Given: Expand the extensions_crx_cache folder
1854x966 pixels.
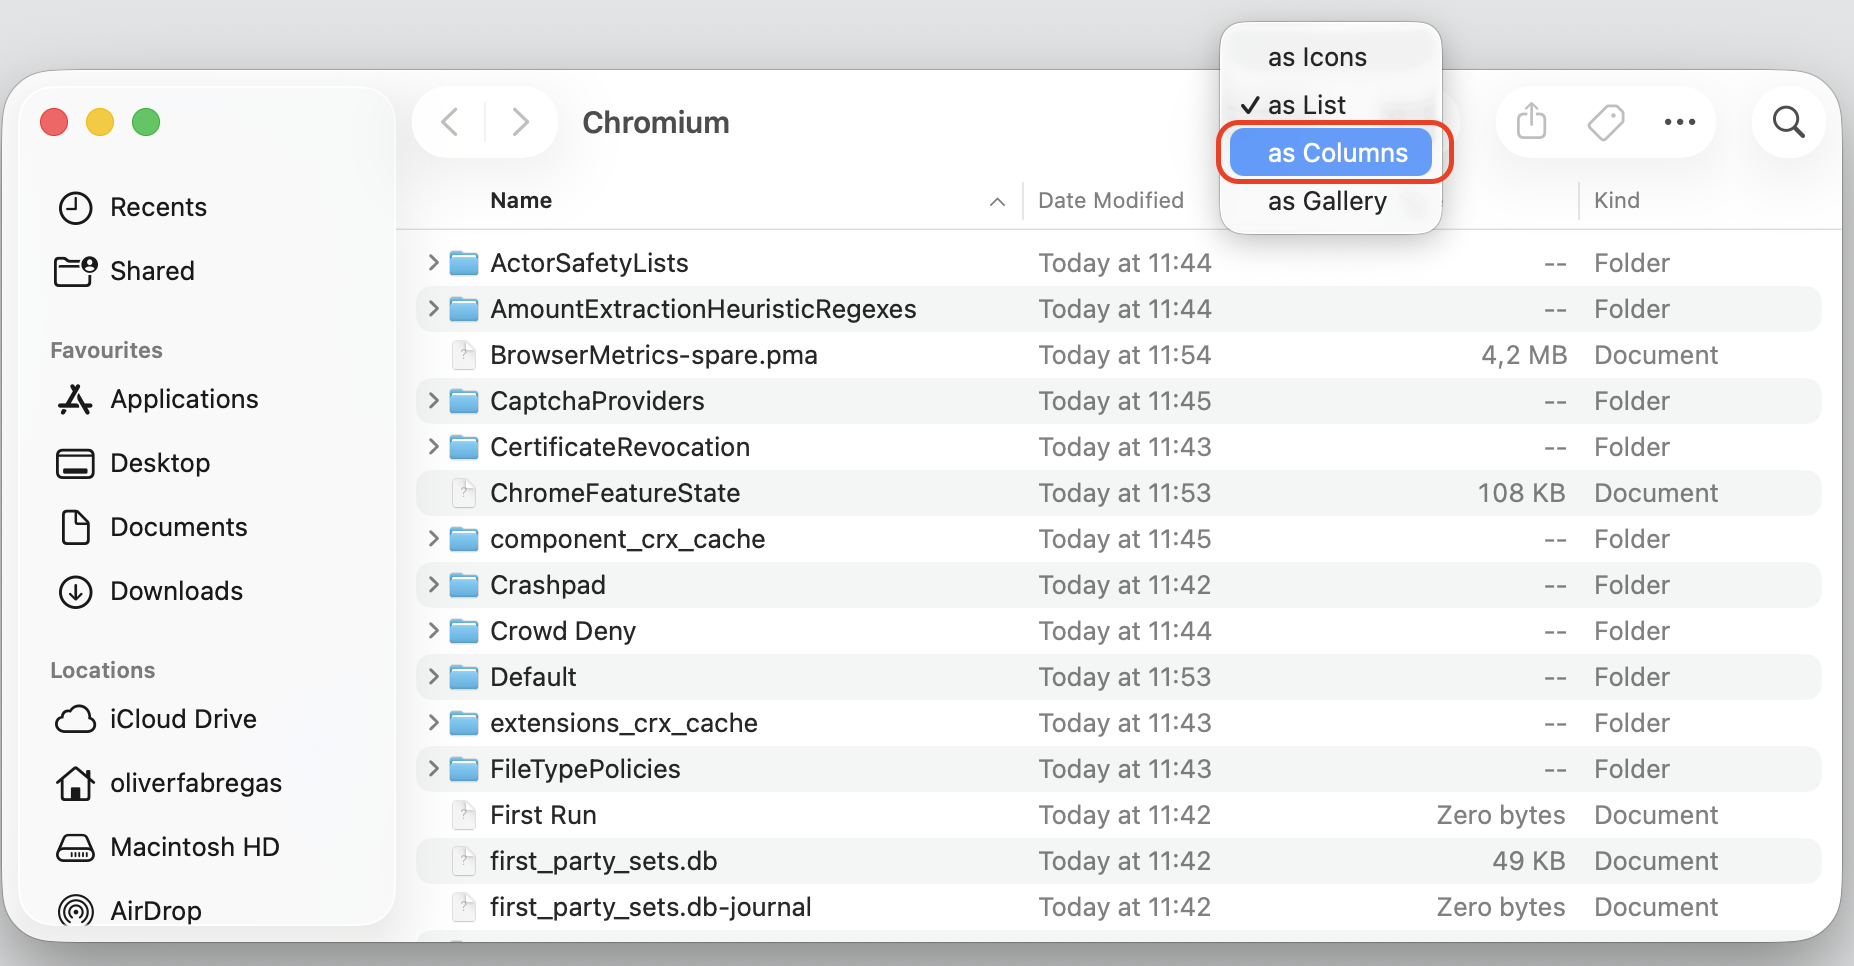Looking at the screenshot, I should click(x=433, y=723).
